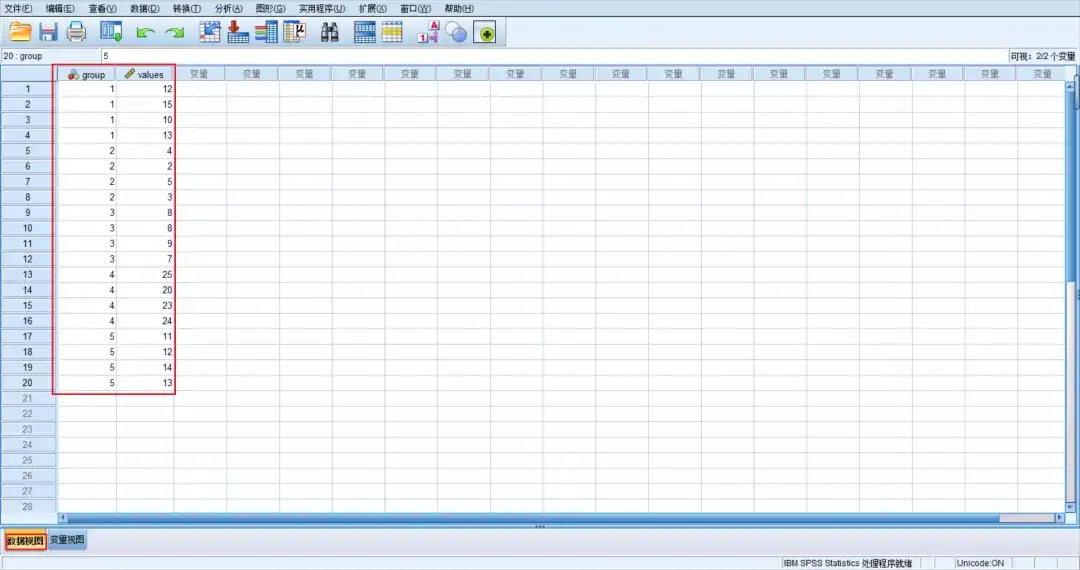The width and height of the screenshot is (1080, 570).
Task: Click the vertical scrollbar up arrow
Action: point(1070,87)
